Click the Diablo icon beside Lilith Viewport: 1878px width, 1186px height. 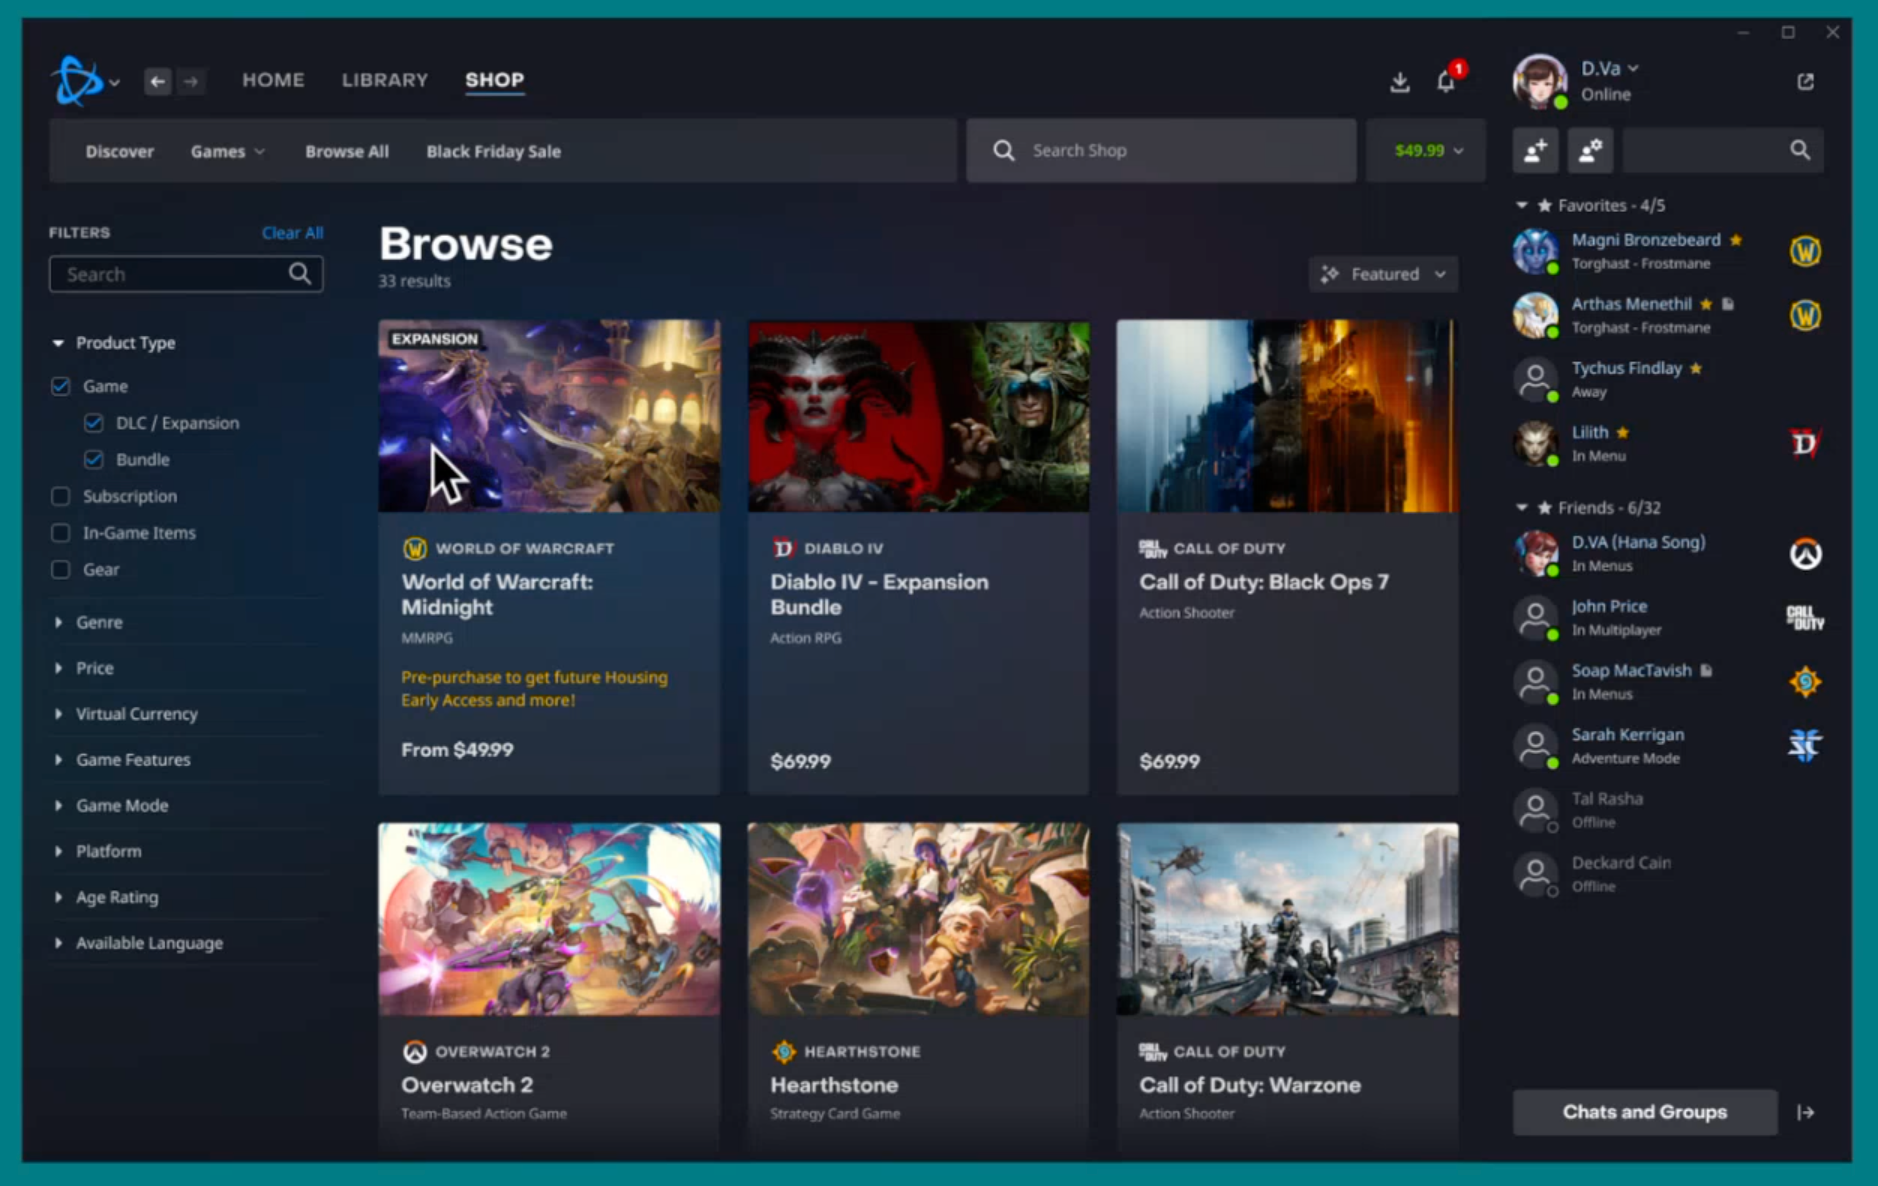pos(1805,443)
